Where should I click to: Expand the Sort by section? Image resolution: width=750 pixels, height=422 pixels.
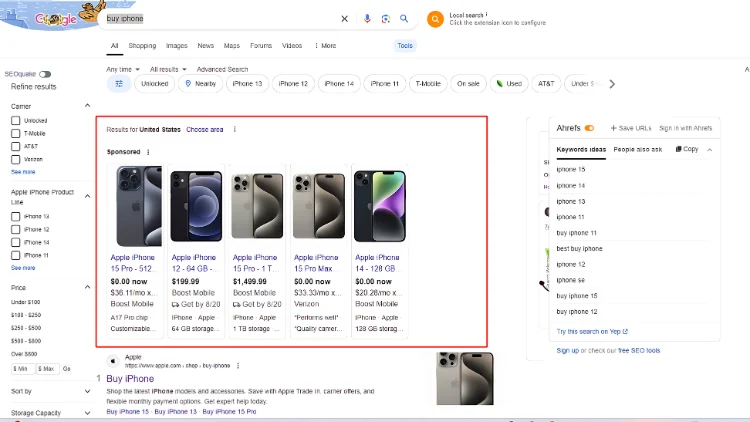click(x=87, y=391)
